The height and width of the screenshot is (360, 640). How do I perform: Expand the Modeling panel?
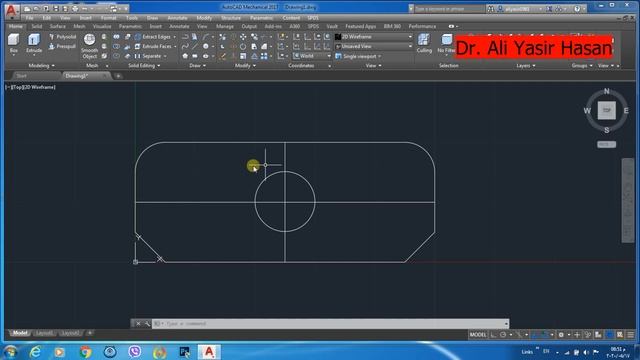pyautogui.click(x=41, y=66)
